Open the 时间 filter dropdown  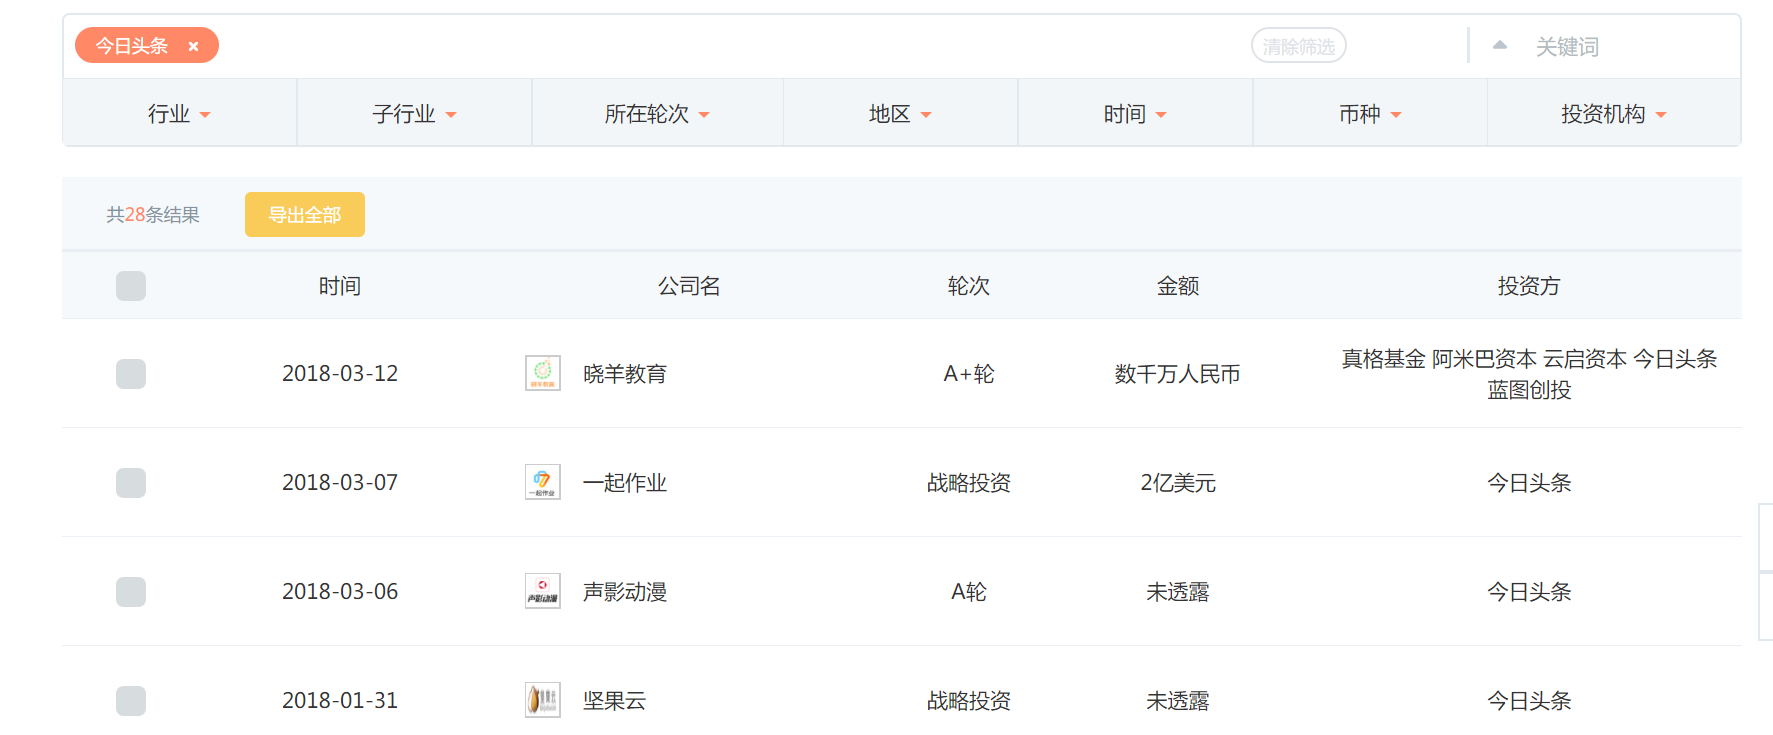tap(1136, 114)
